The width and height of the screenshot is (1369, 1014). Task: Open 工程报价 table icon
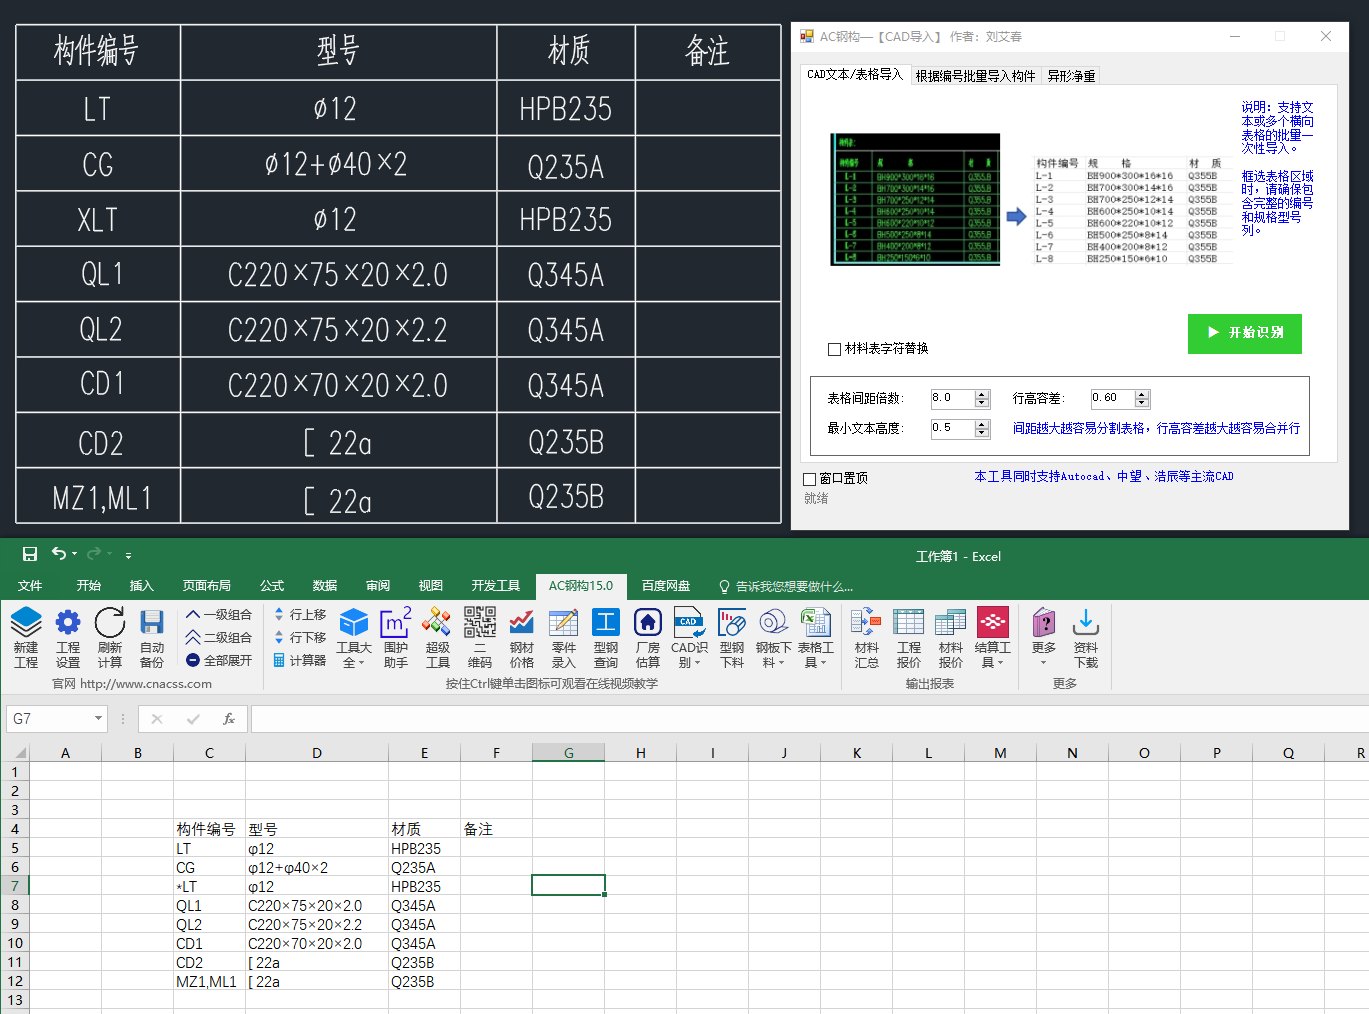click(x=908, y=623)
